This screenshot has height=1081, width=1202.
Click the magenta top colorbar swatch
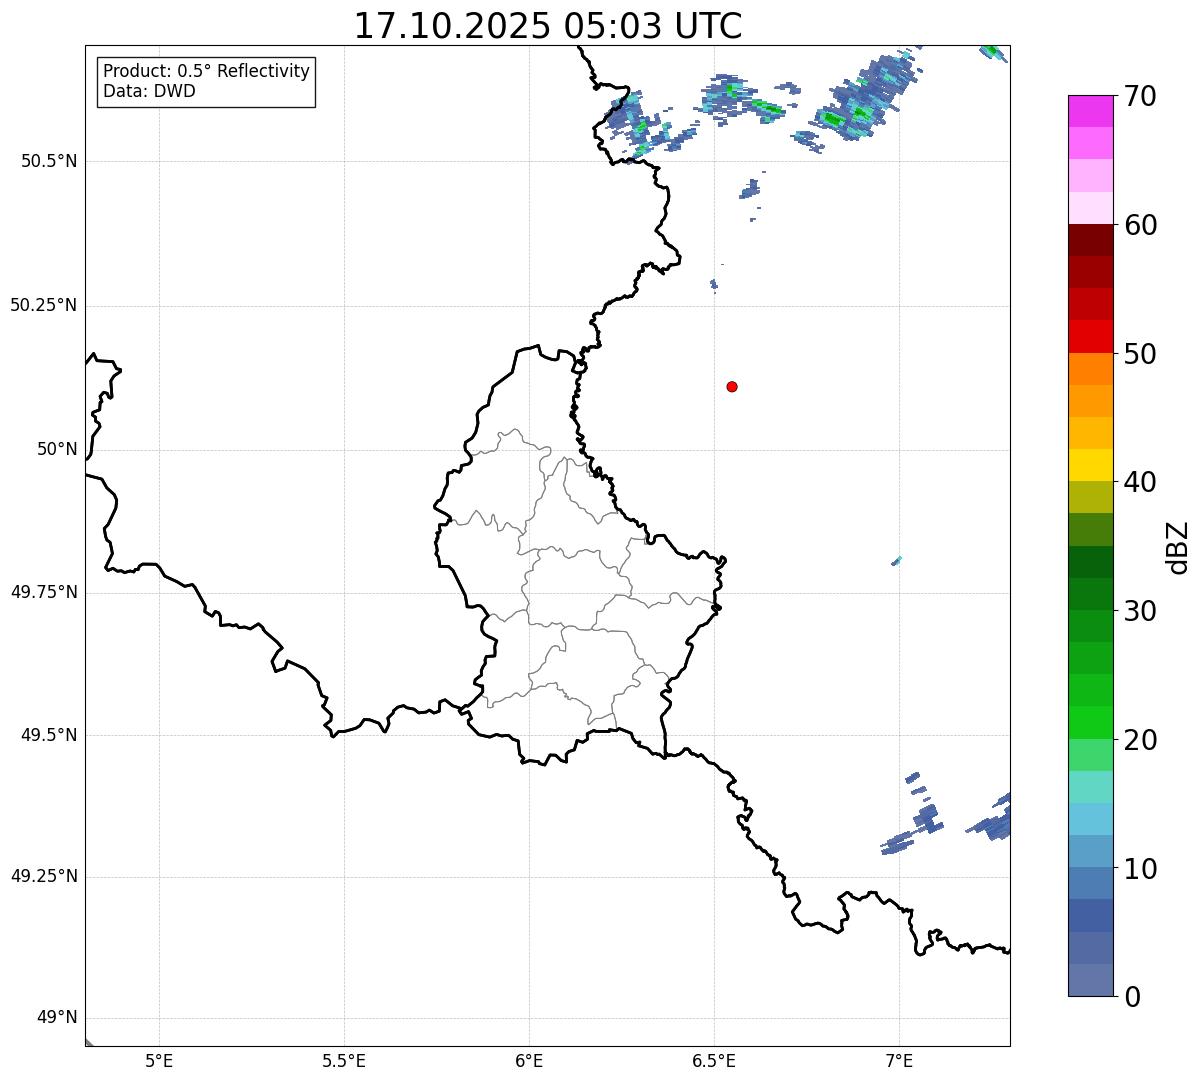click(1090, 111)
